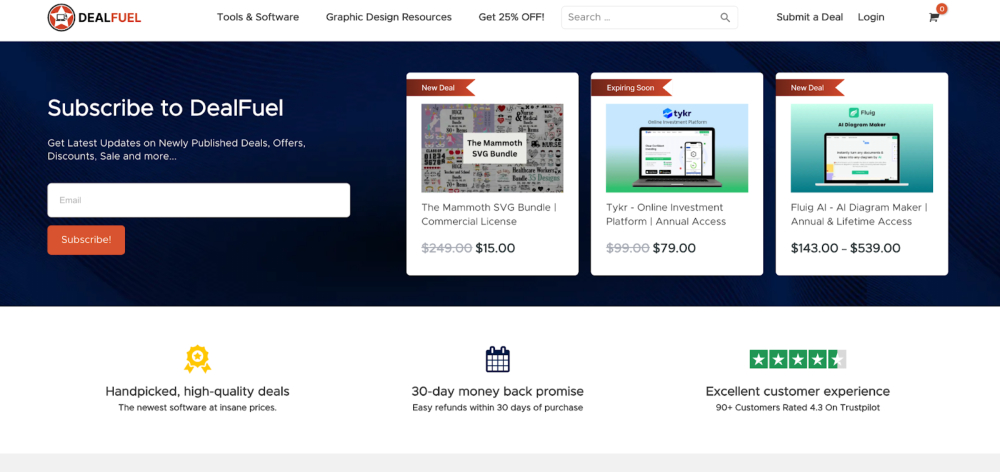Image resolution: width=1000 pixels, height=472 pixels.
Task: Click The newest software at insane prices text
Action: [198, 407]
